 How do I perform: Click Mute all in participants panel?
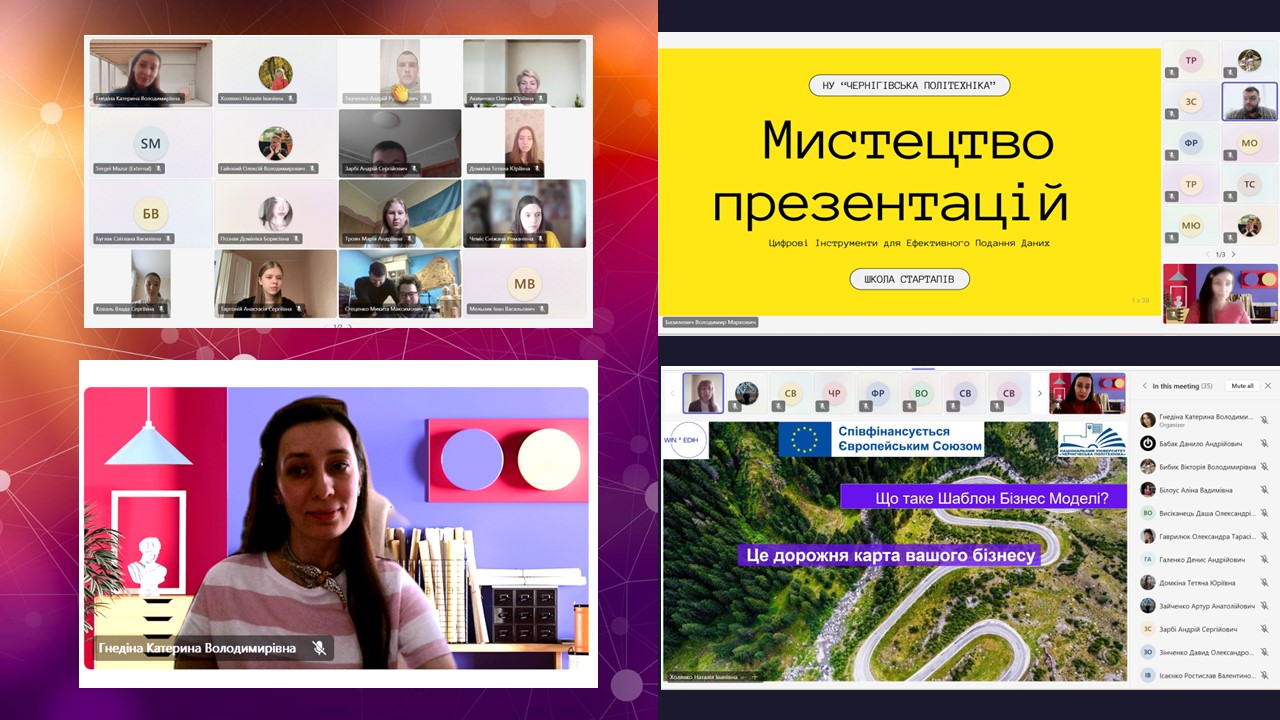1242,385
